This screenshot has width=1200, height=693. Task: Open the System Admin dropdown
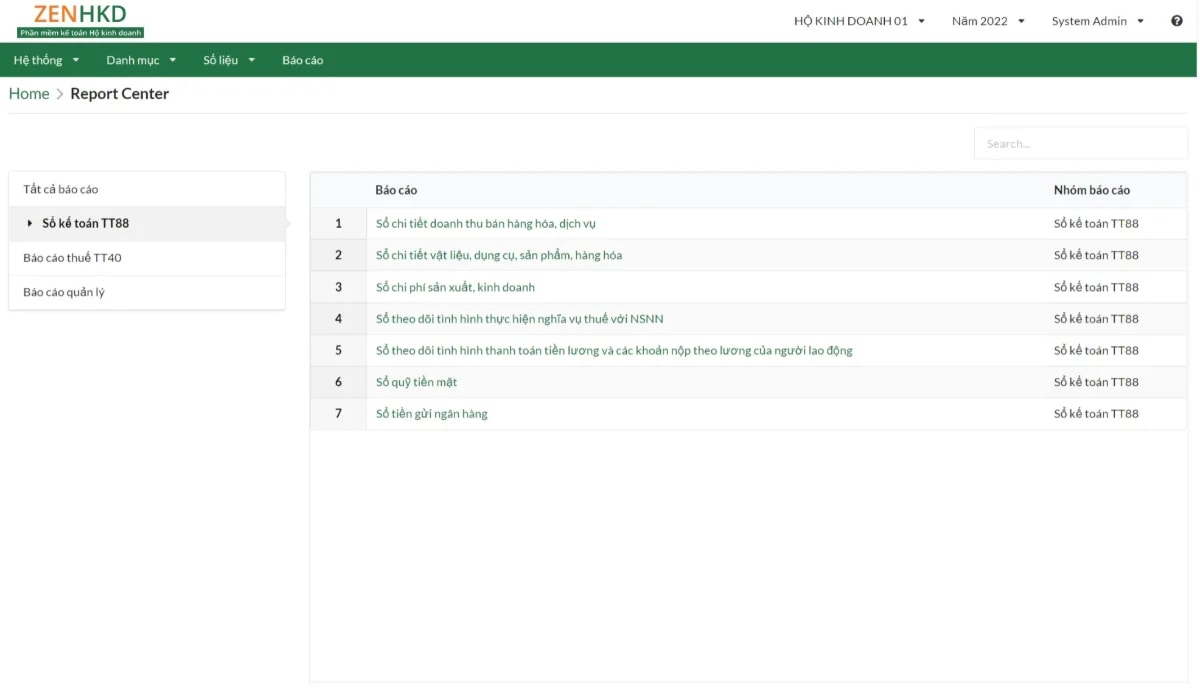tap(1095, 20)
